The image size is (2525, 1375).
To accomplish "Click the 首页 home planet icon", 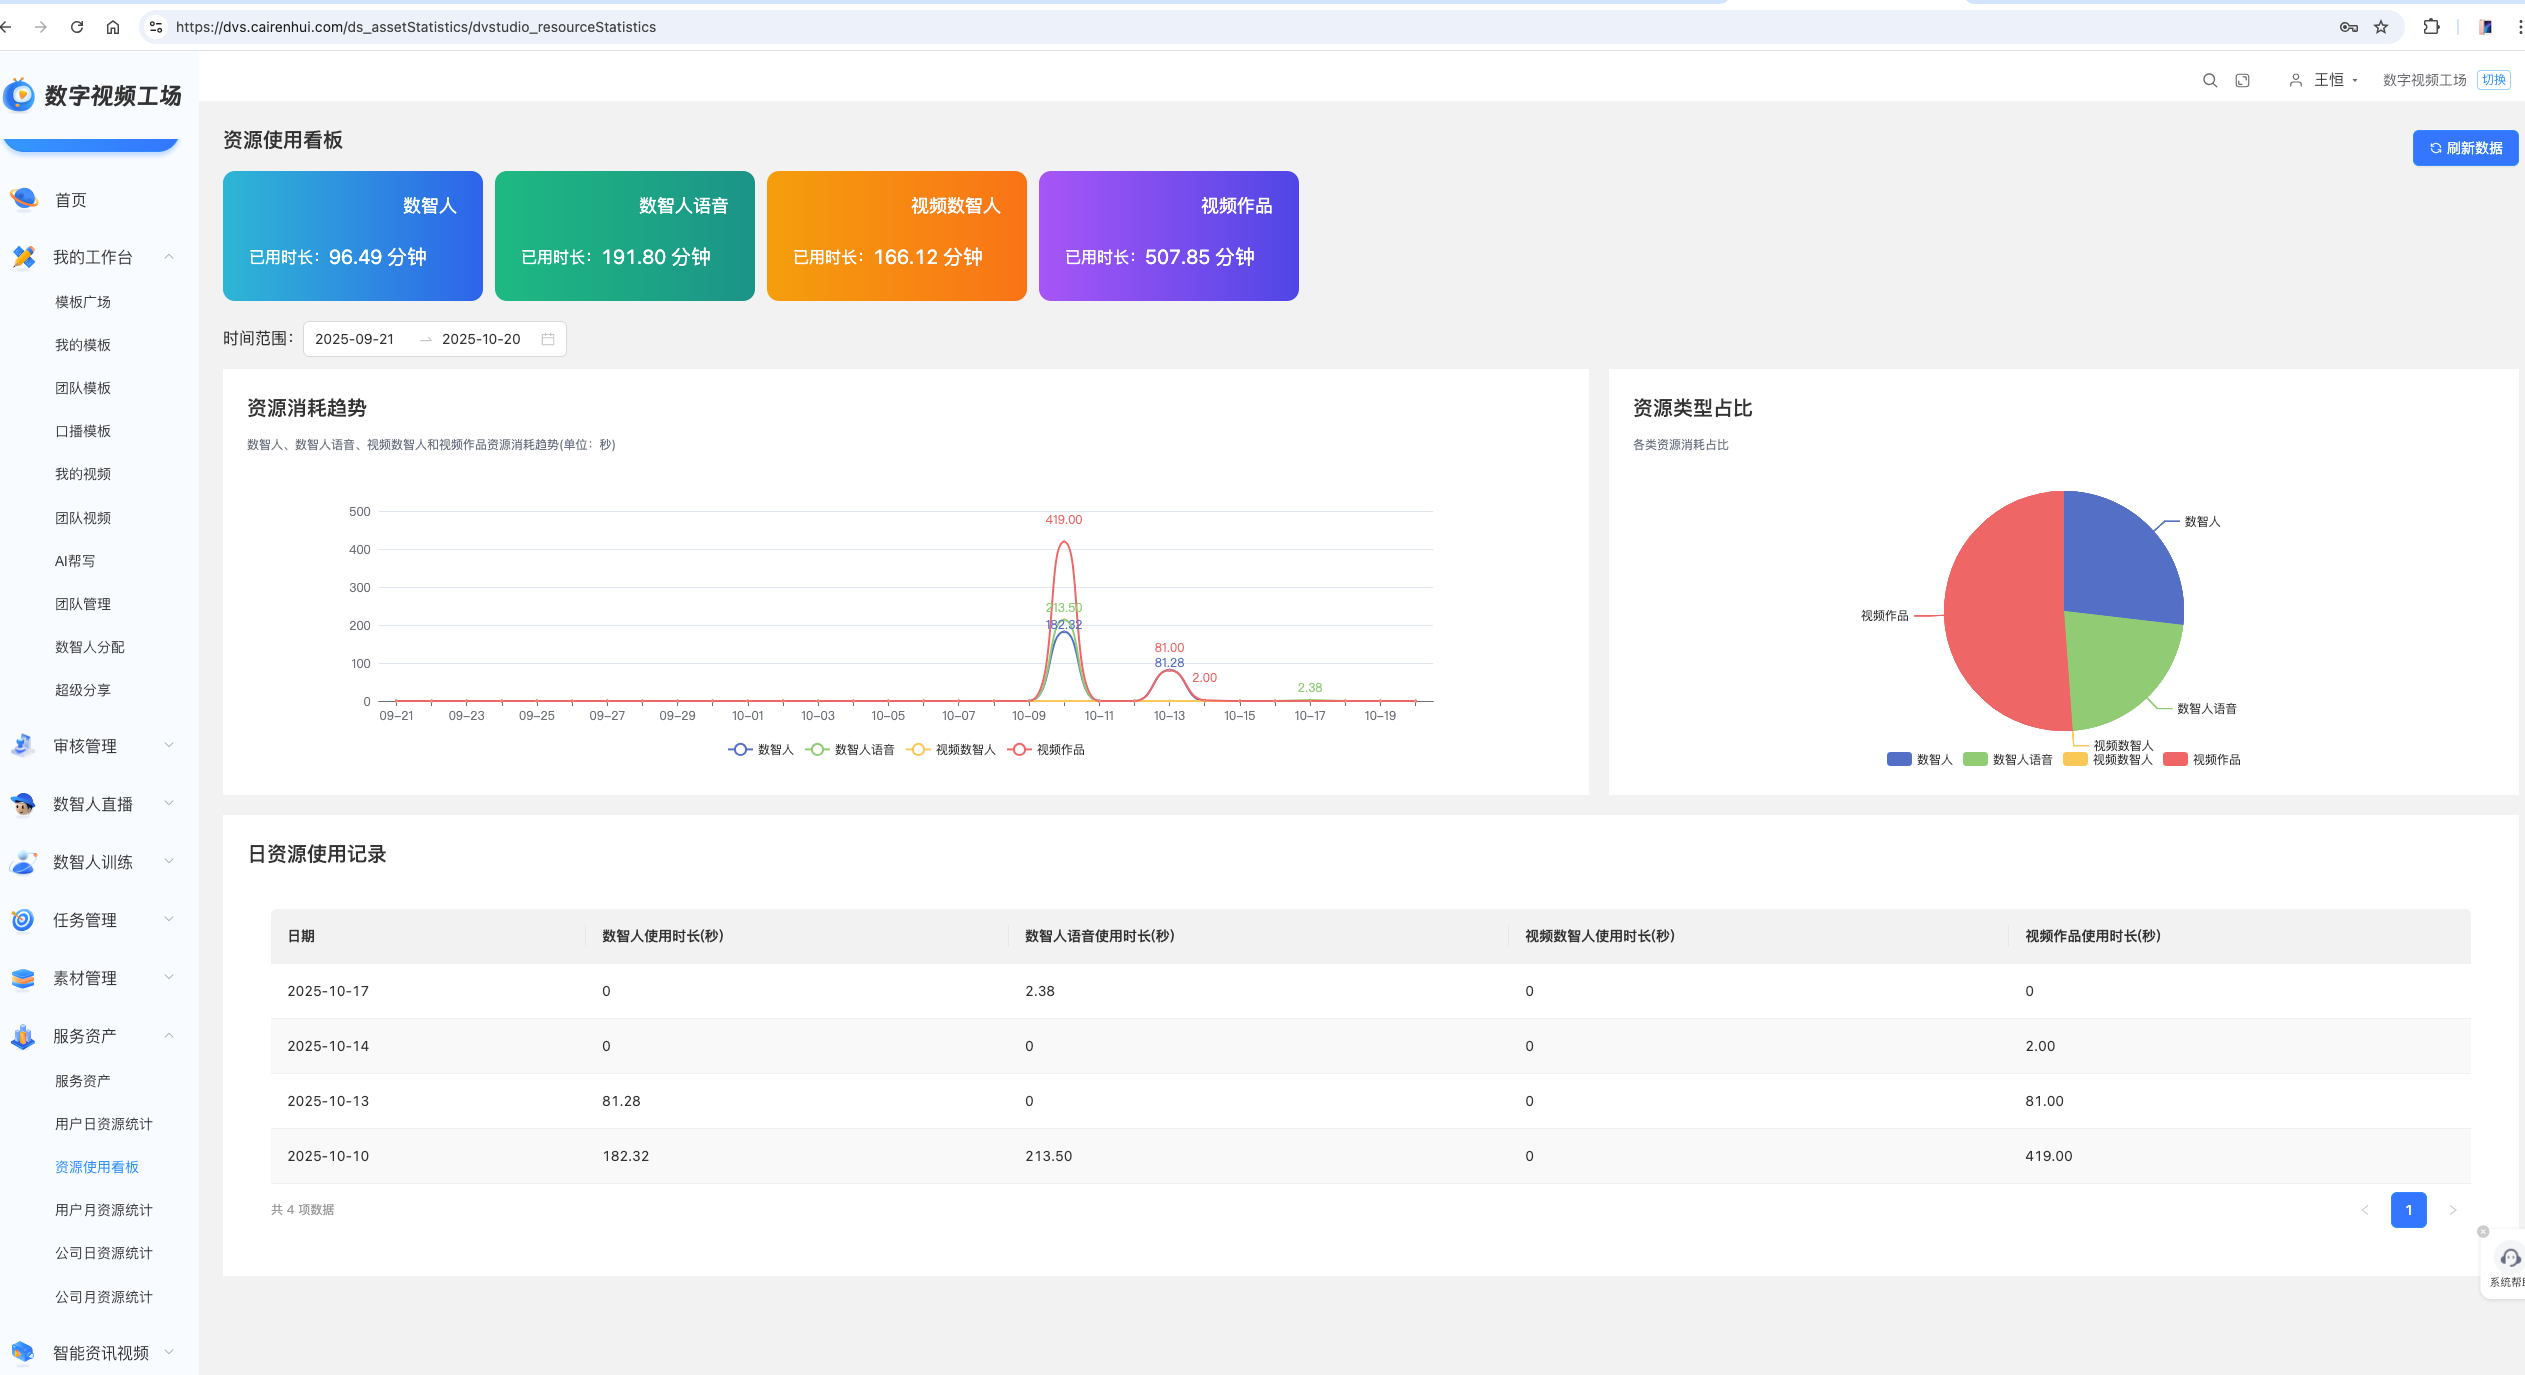I will (24, 199).
